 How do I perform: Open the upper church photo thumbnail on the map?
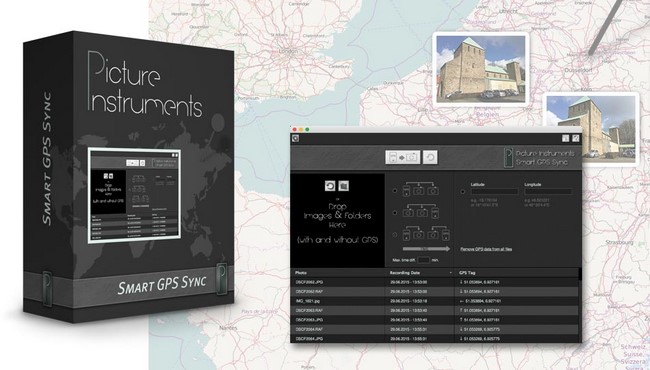[481, 68]
